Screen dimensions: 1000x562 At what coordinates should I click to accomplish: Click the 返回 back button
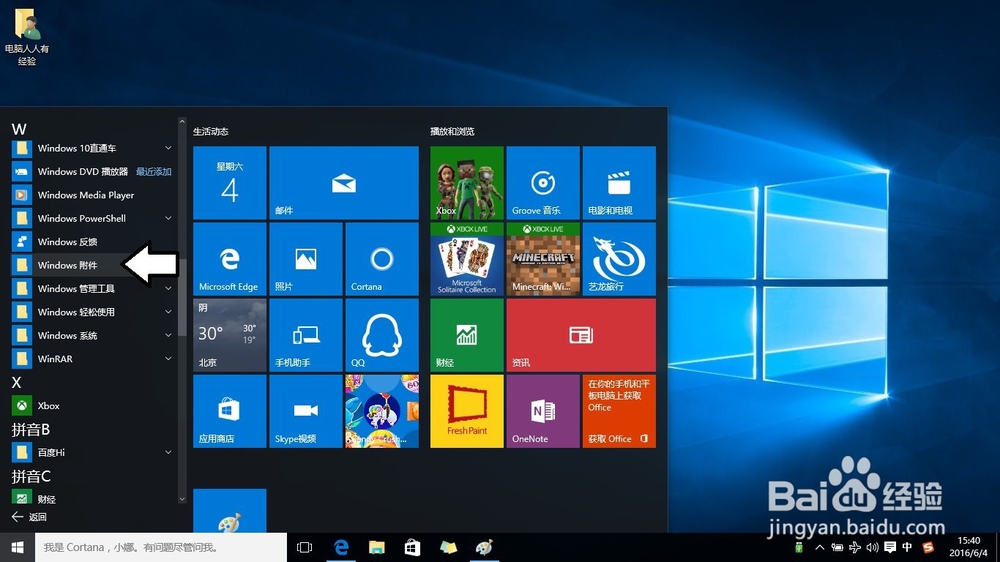pyautogui.click(x=29, y=517)
